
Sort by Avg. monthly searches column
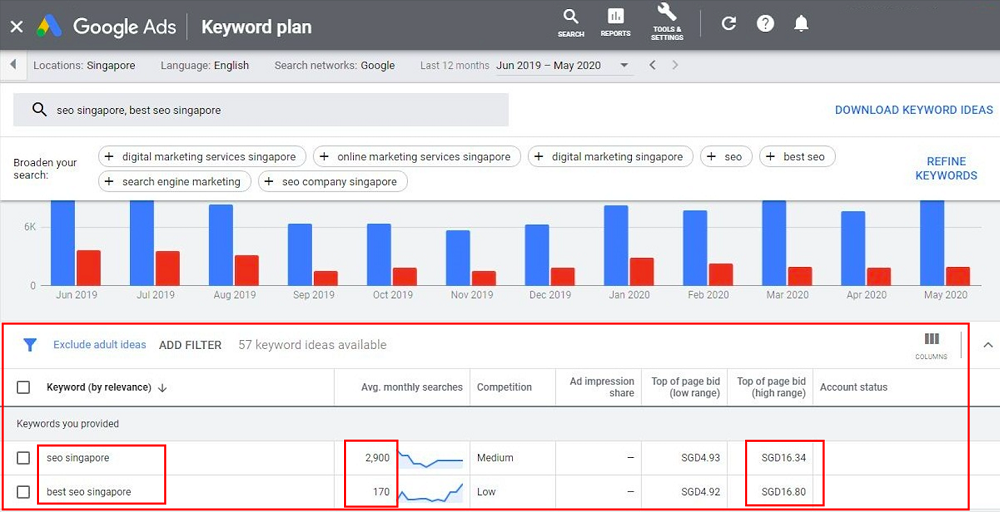tap(412, 387)
